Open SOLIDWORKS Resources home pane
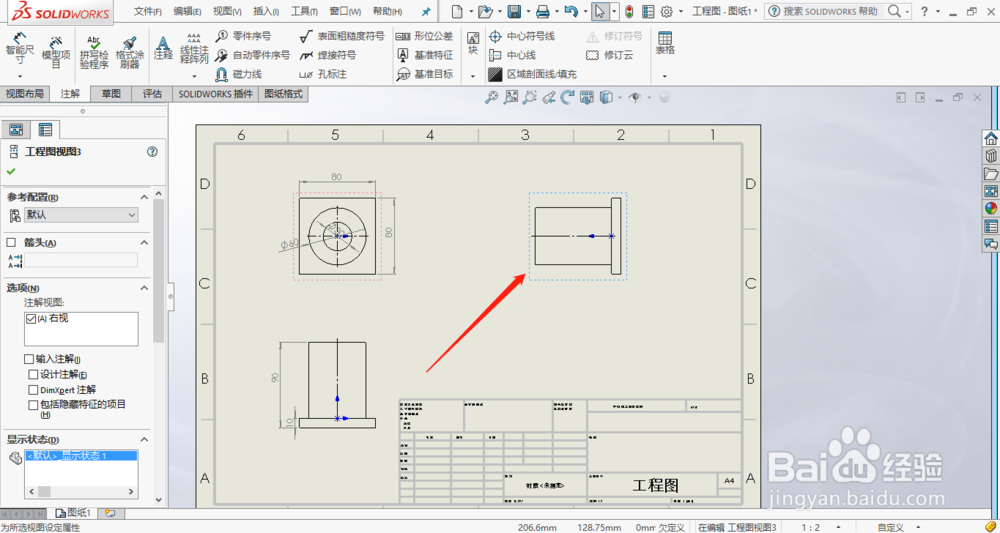 click(990, 138)
